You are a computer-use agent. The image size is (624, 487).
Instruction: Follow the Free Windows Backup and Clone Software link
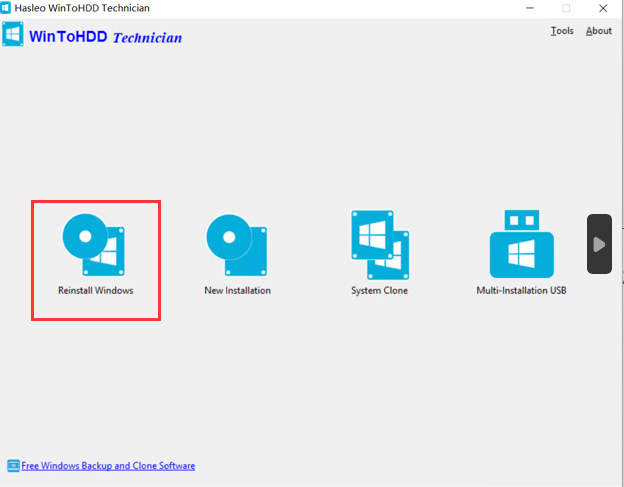tap(108, 466)
